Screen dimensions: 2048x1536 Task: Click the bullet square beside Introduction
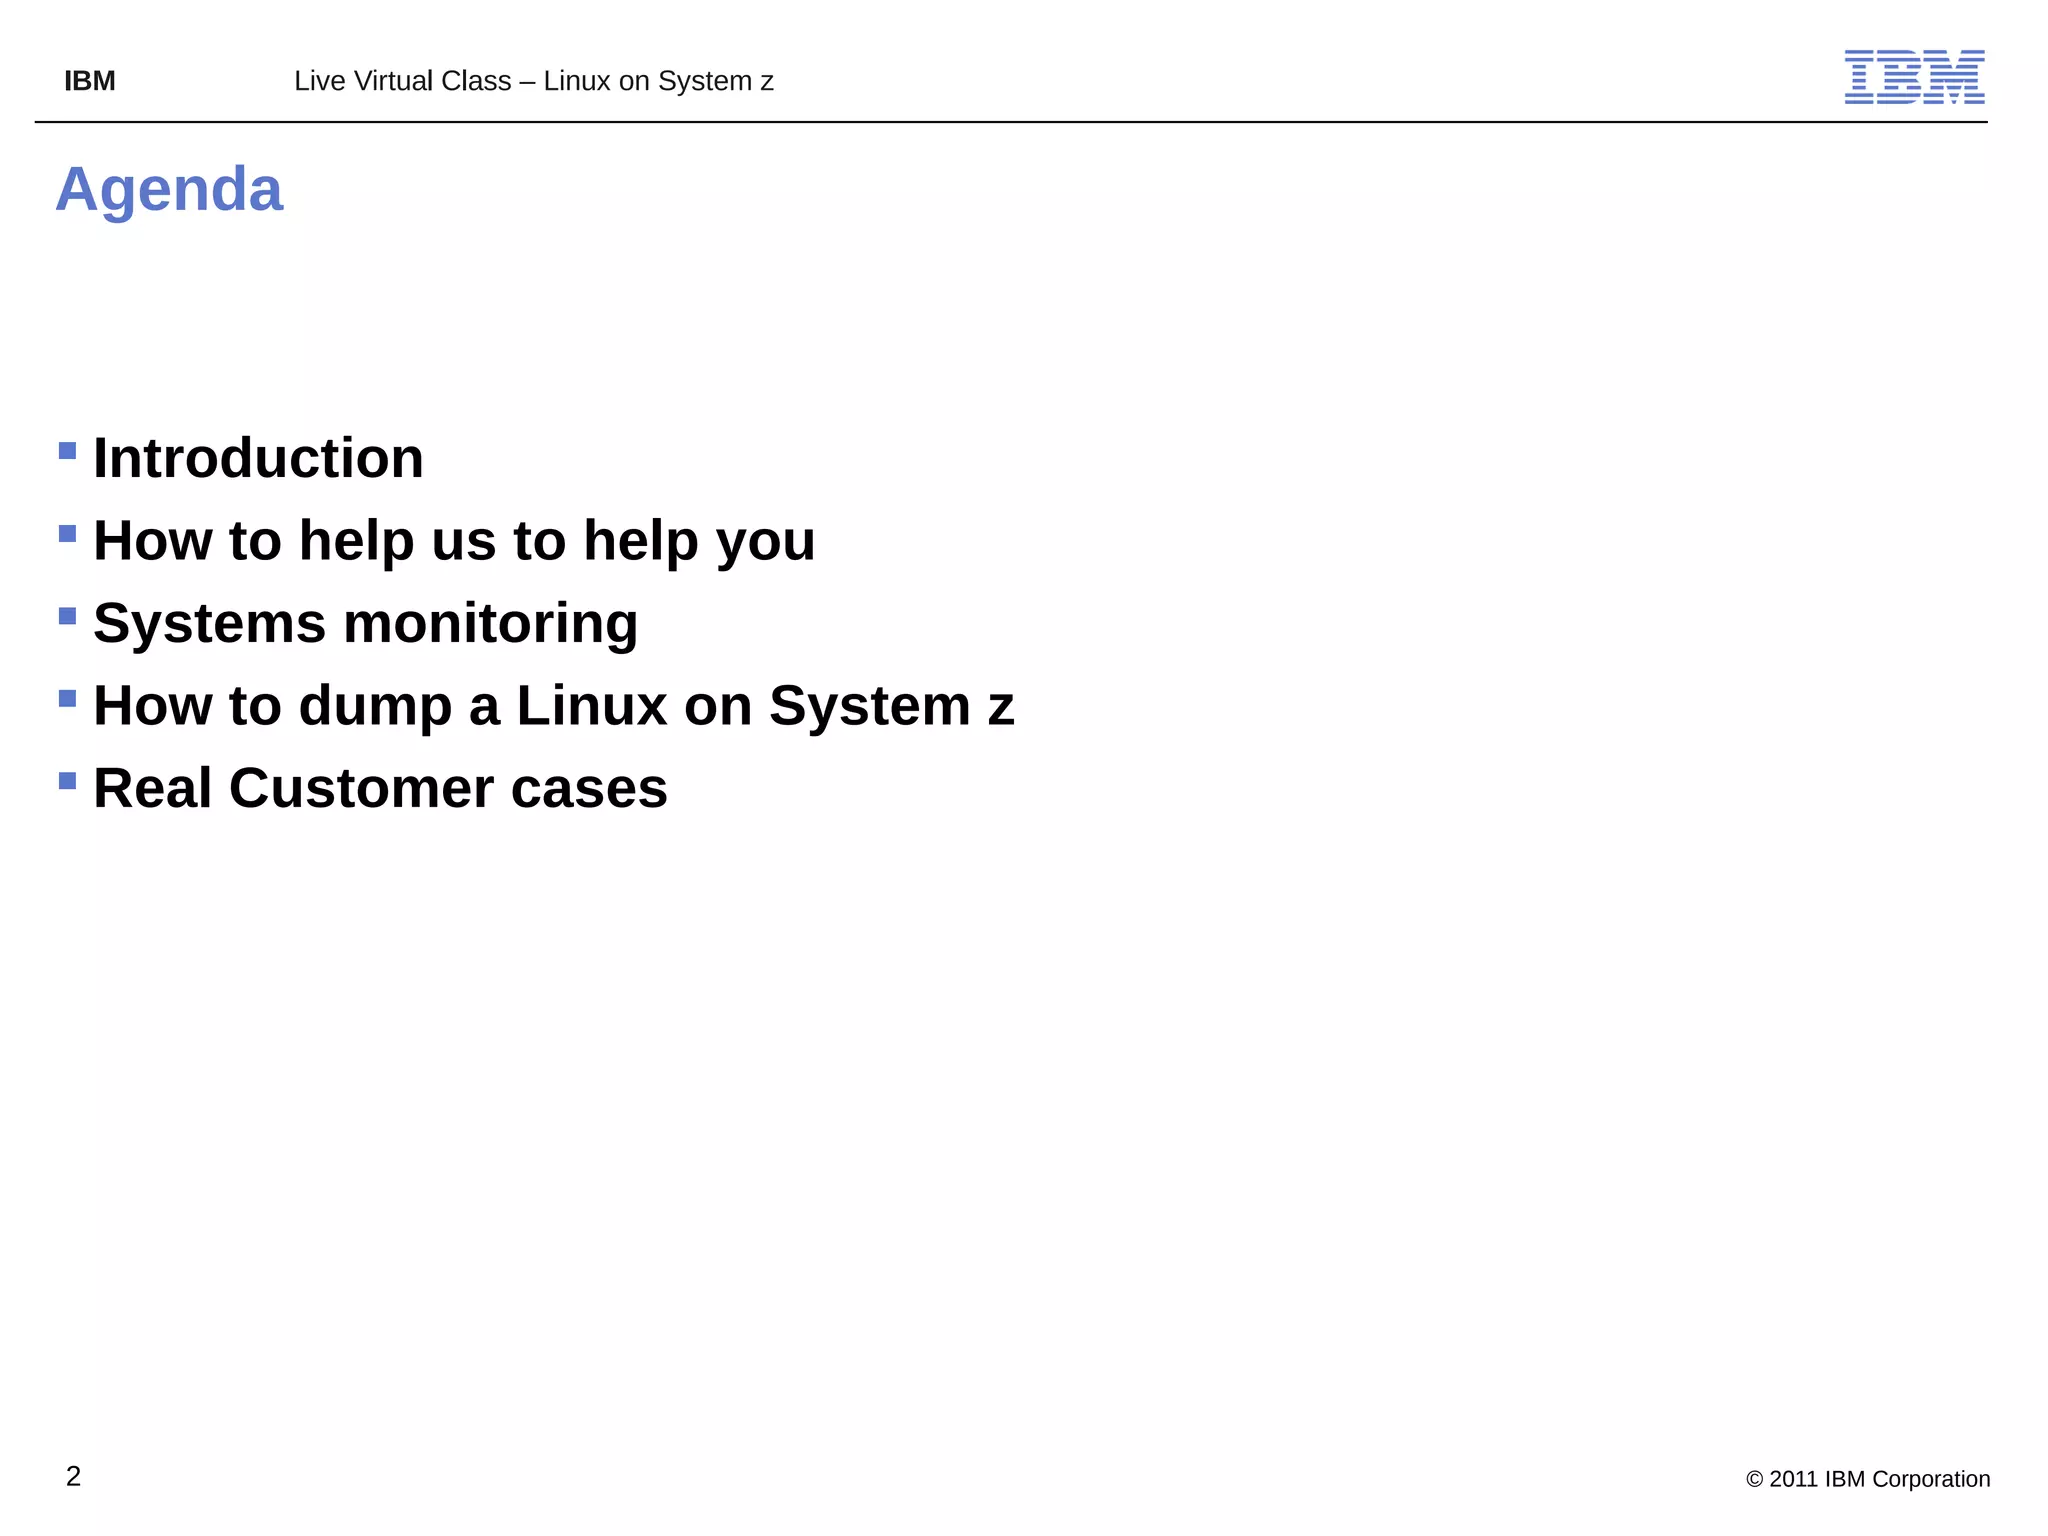[68, 451]
